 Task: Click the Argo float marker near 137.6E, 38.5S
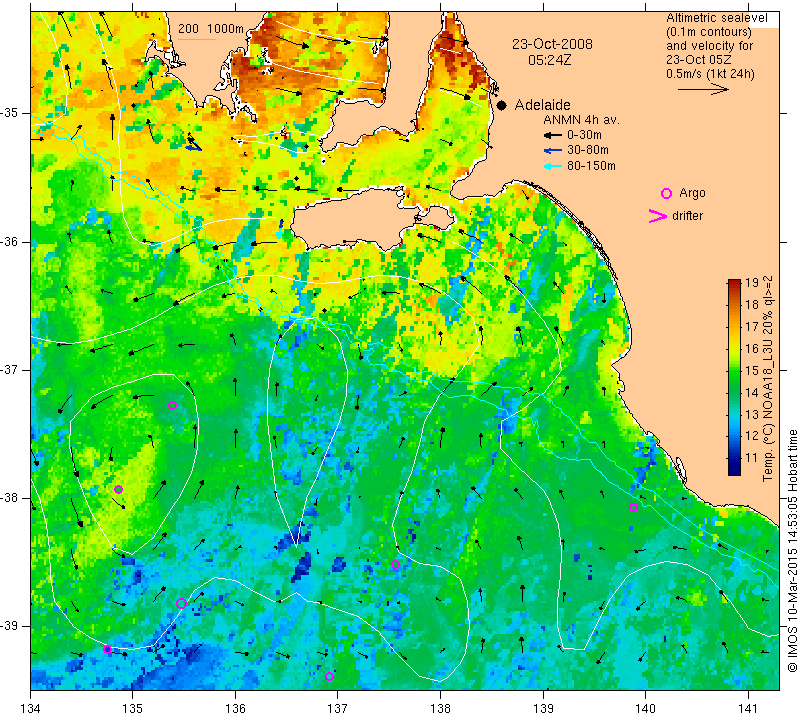pos(395,564)
